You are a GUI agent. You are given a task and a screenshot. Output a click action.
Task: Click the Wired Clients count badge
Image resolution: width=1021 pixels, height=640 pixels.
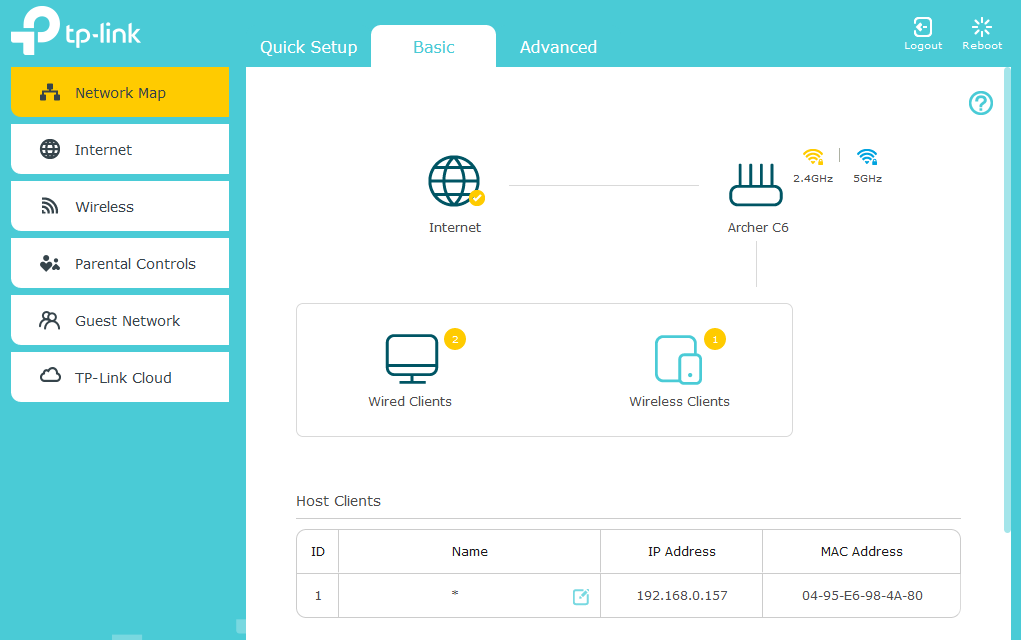click(x=455, y=339)
